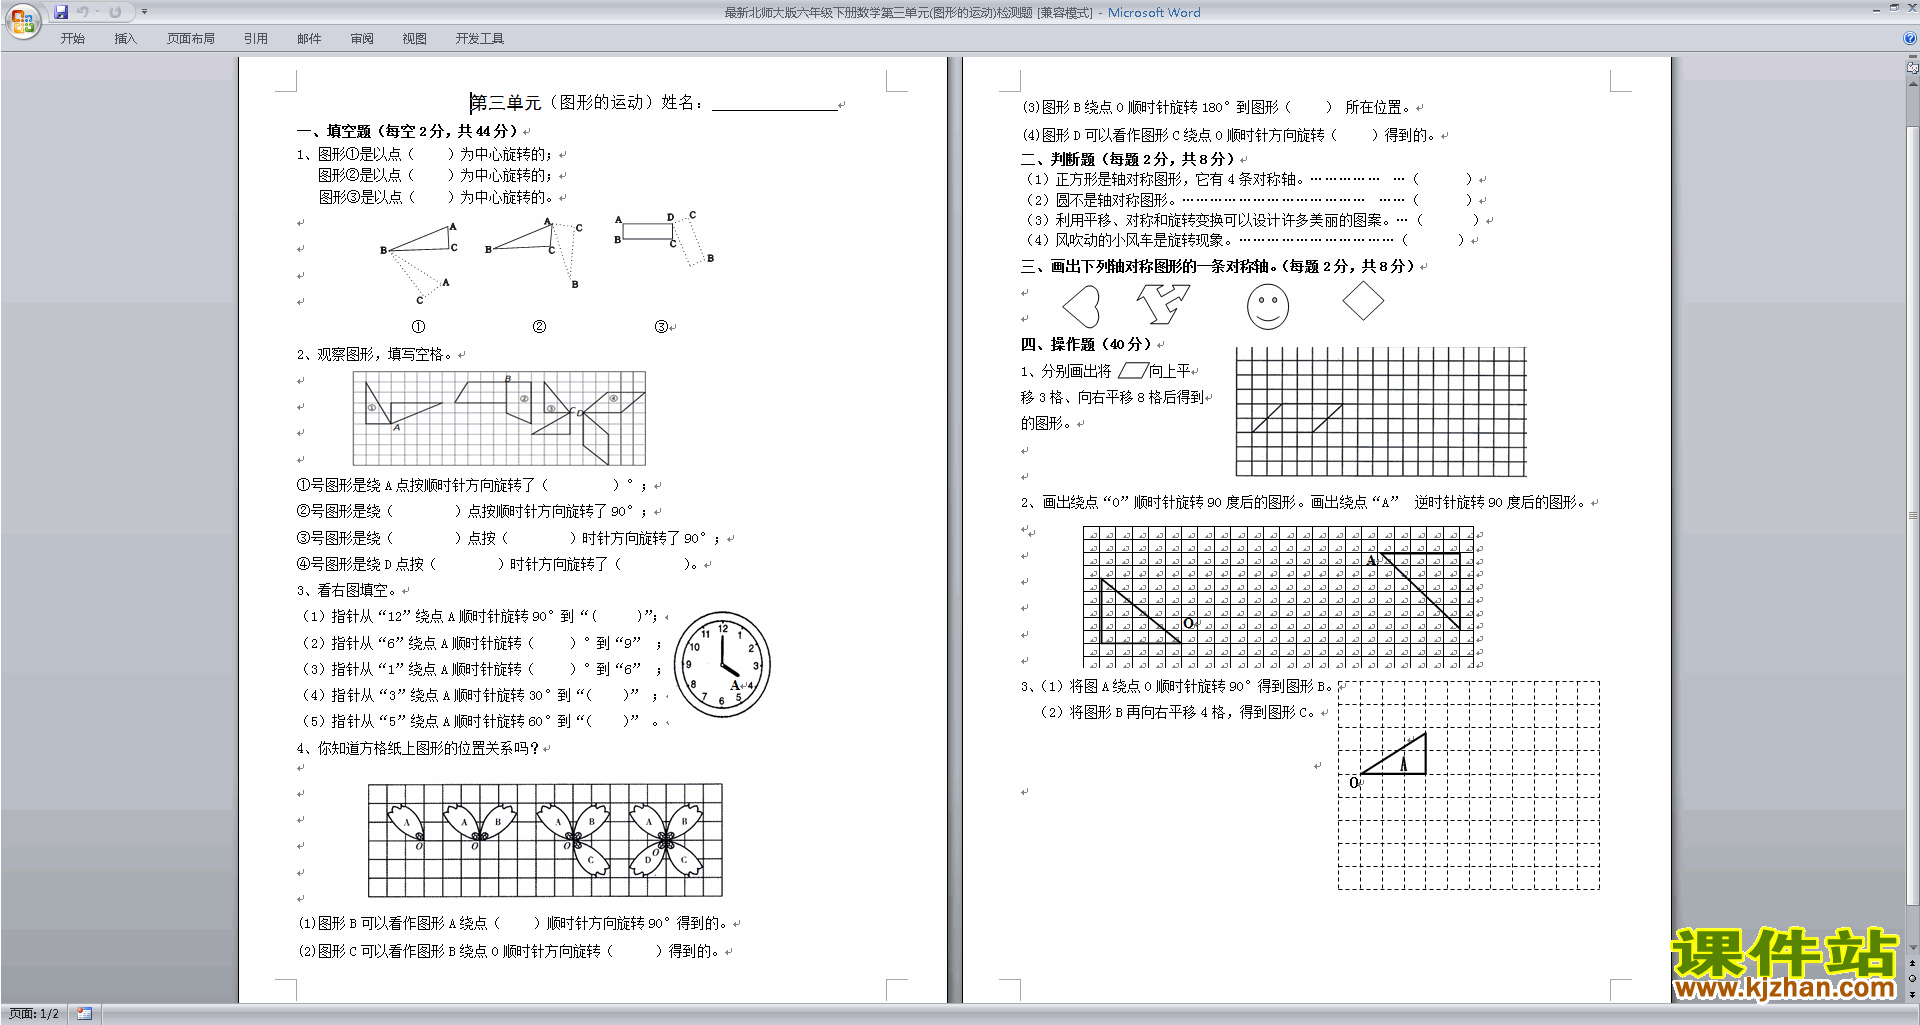
Task: Click the heading 一、填空题（每空2分，共44分）
Action: coord(407,131)
